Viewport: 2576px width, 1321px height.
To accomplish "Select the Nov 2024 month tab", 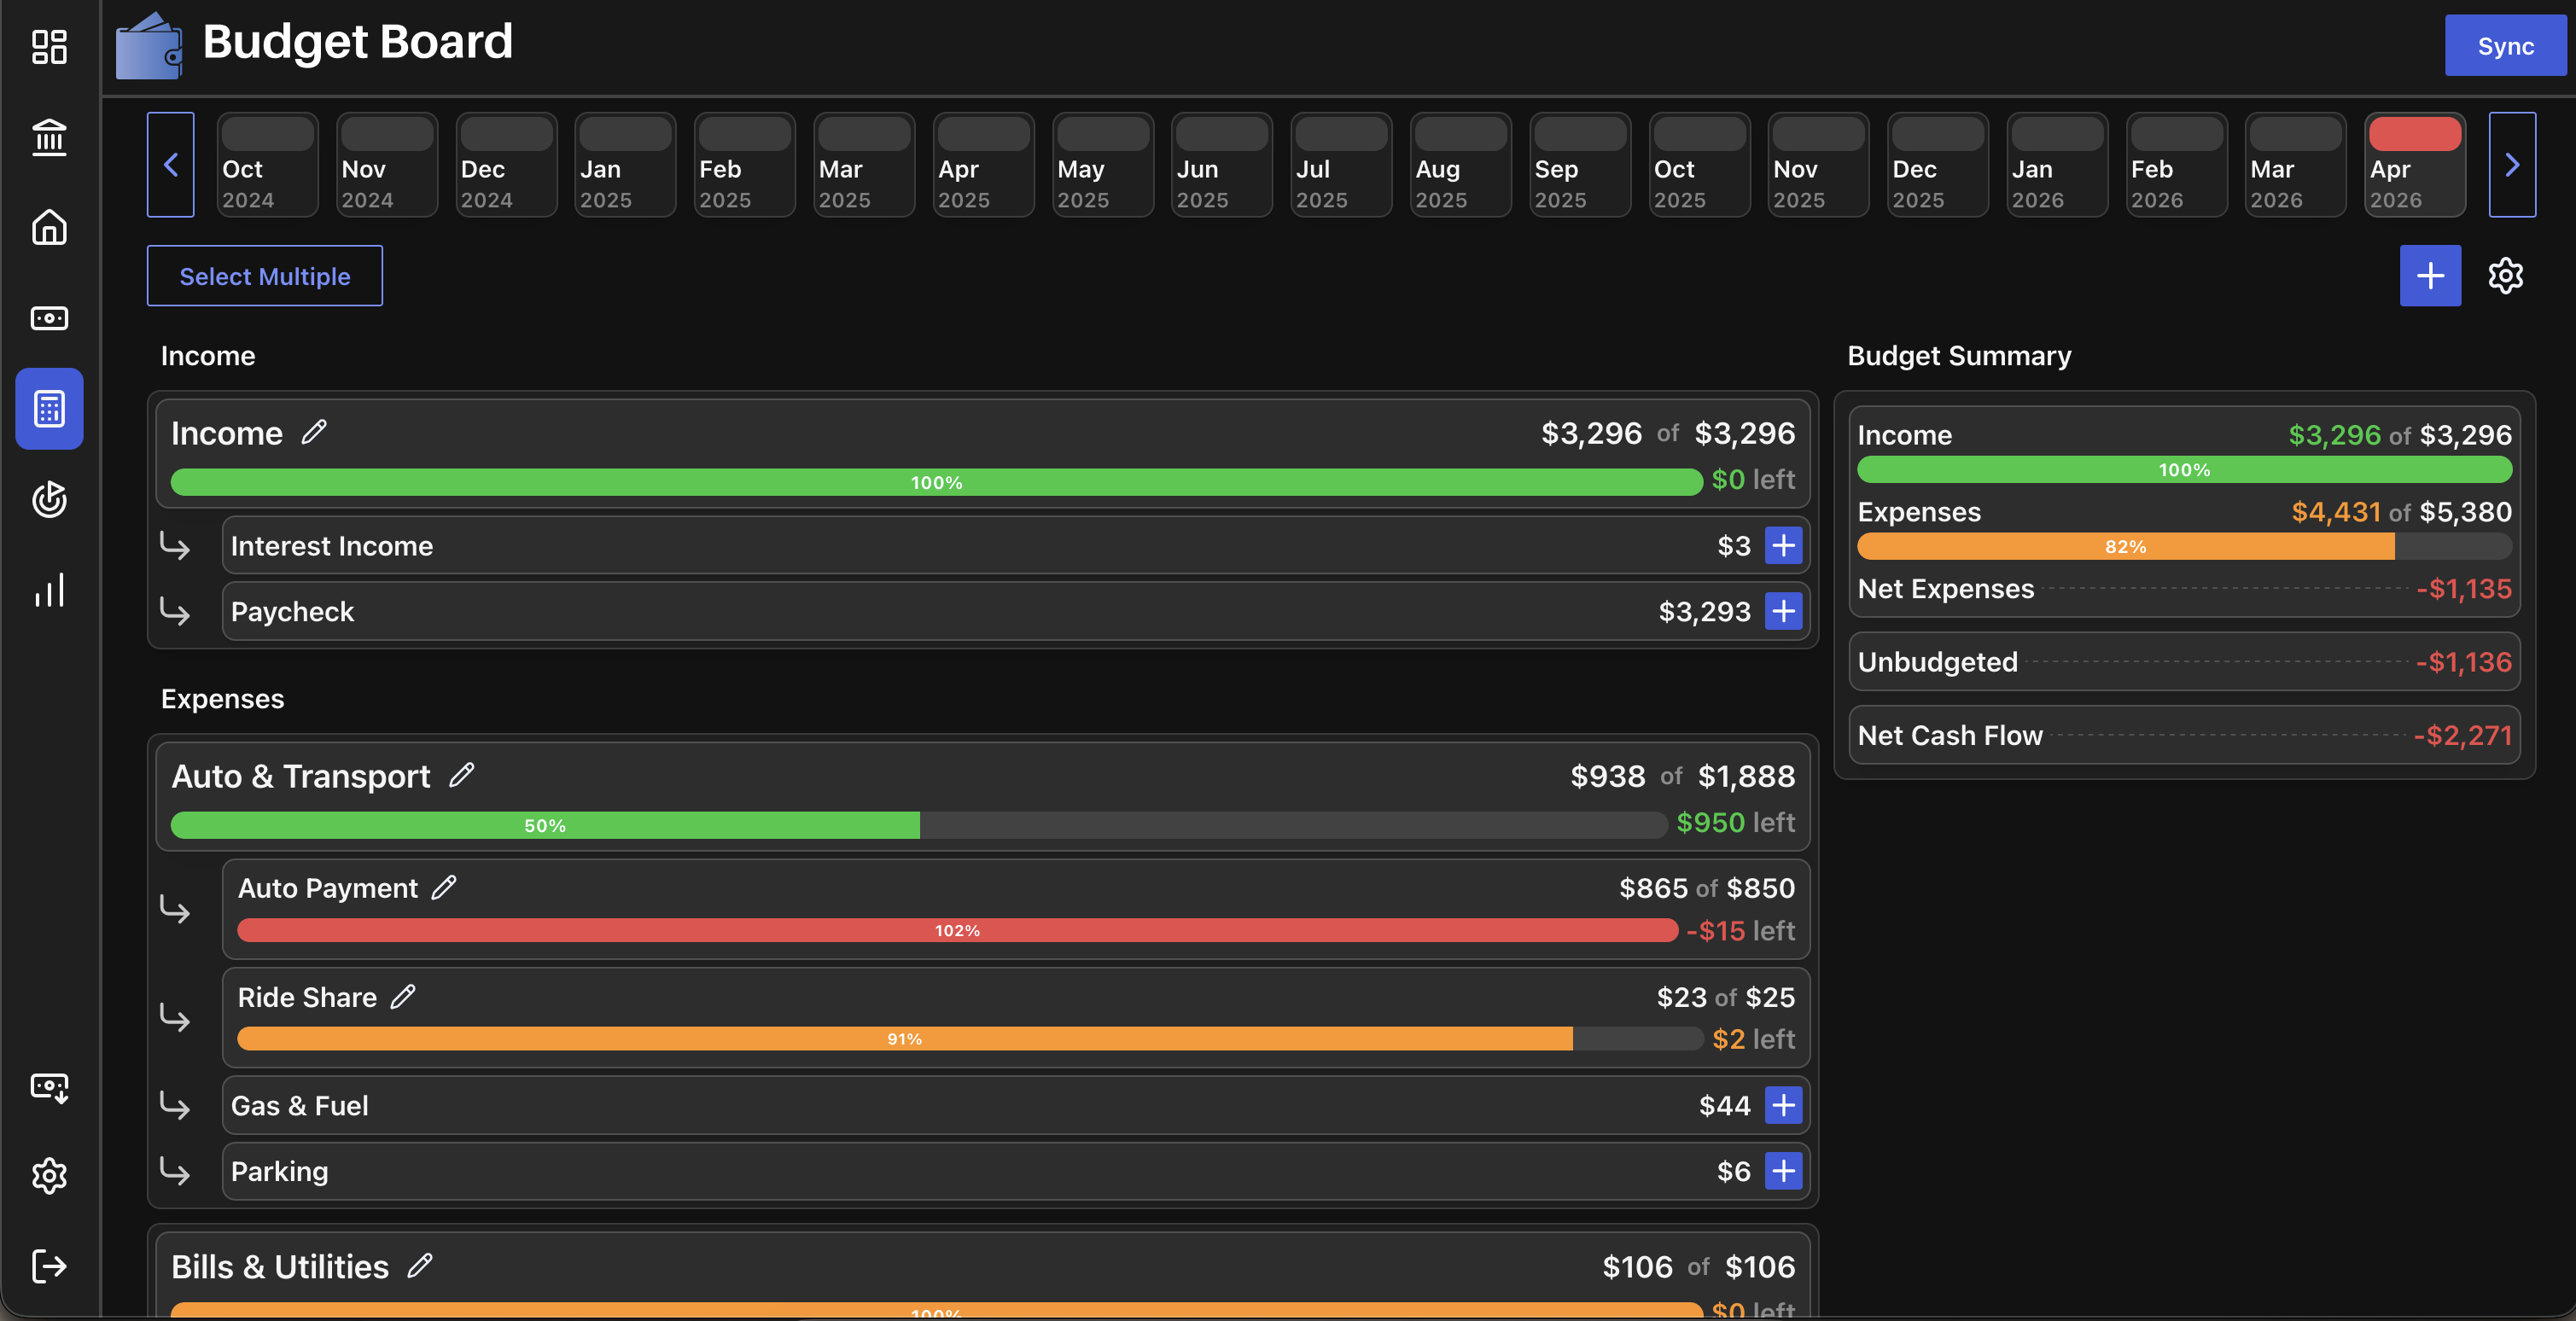I will (387, 164).
